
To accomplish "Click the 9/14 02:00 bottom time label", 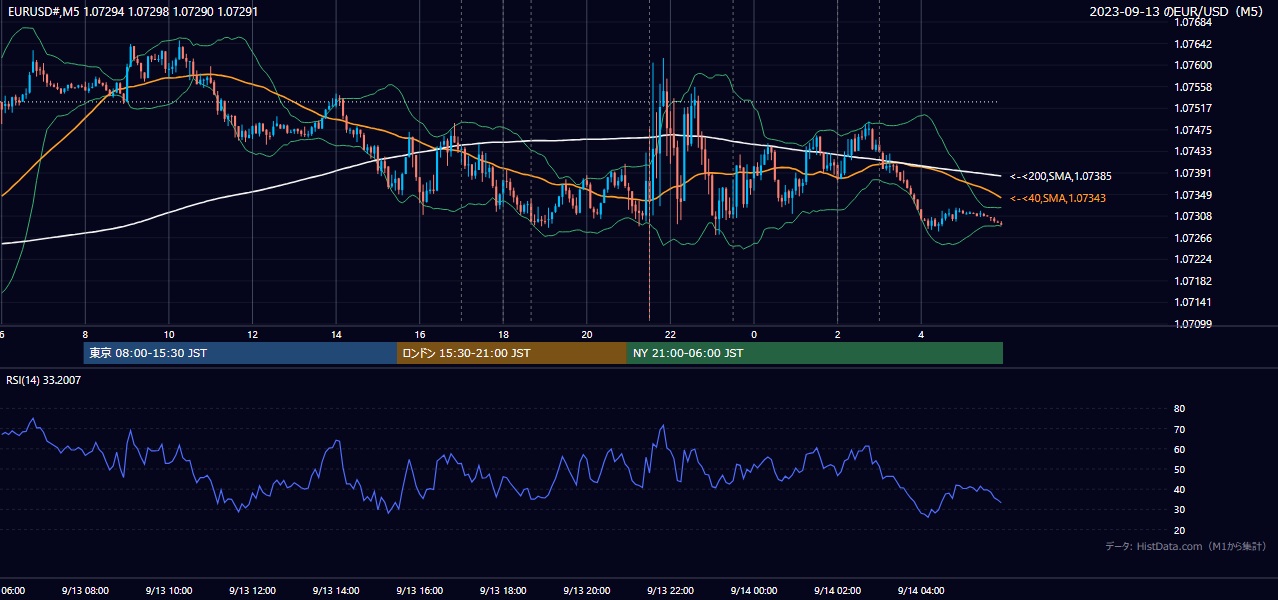I will click(x=838, y=590).
